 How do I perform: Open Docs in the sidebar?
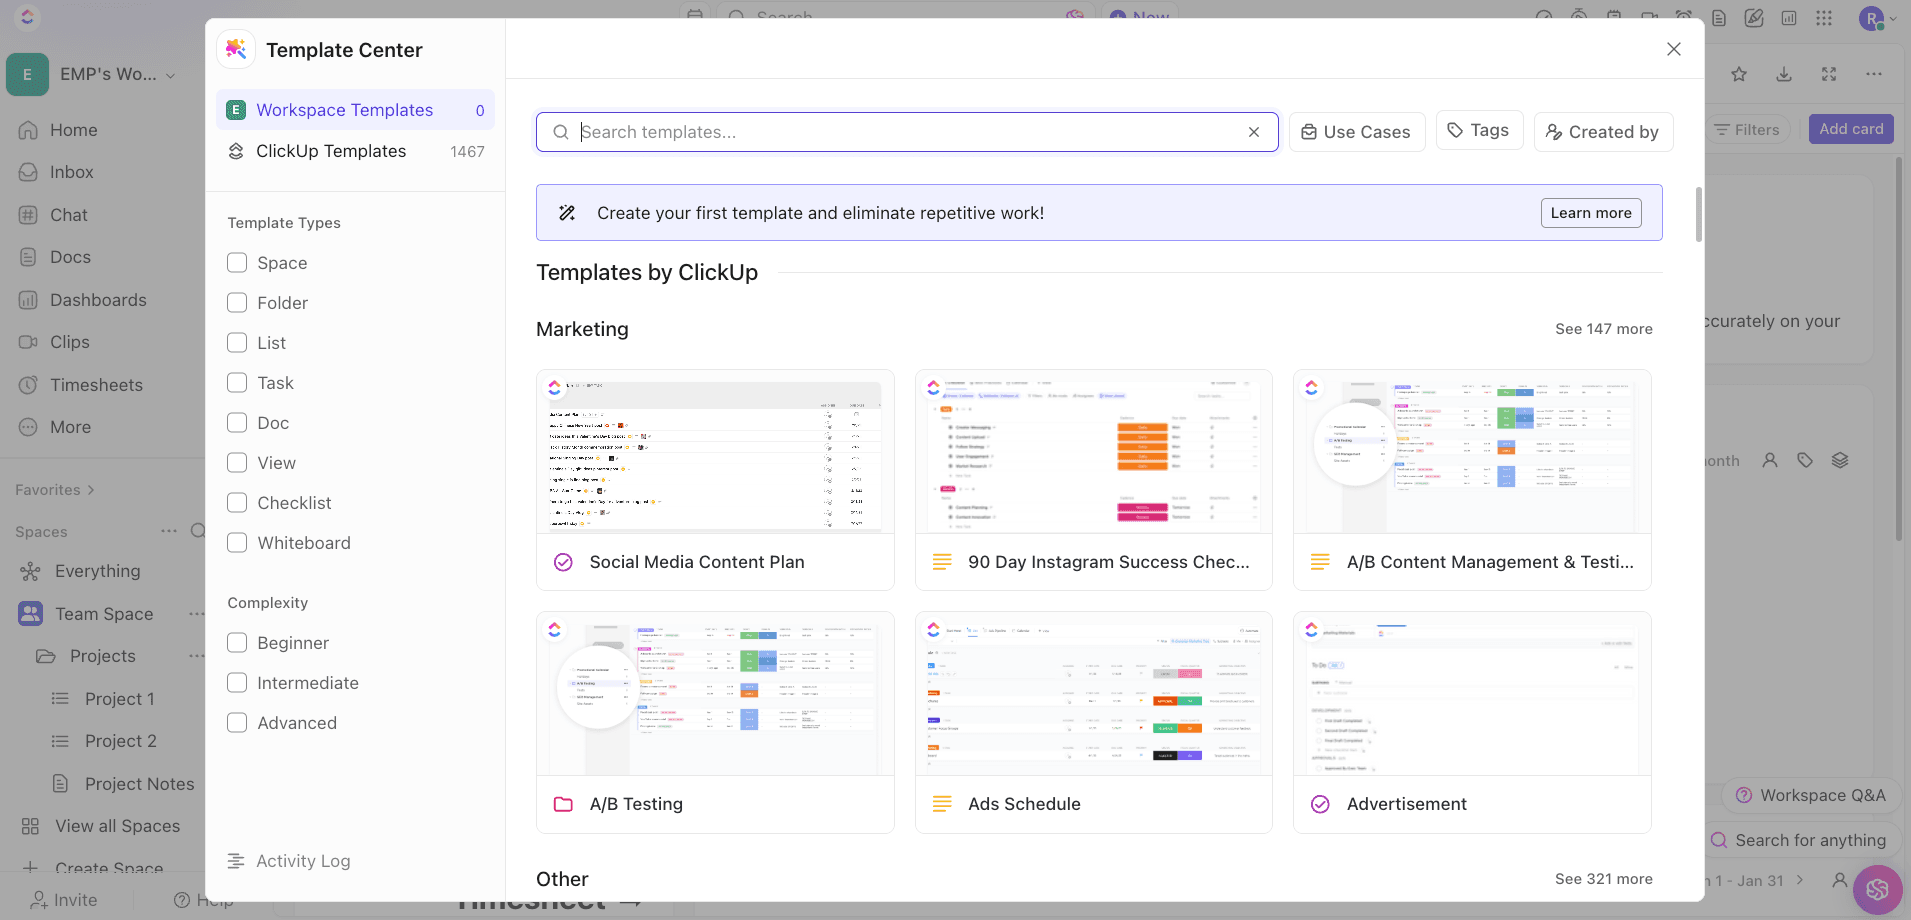[56, 257]
